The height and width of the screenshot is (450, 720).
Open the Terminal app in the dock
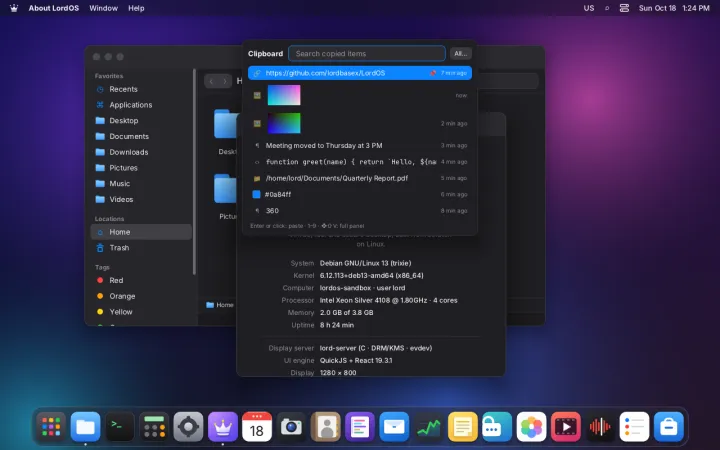(x=120, y=427)
